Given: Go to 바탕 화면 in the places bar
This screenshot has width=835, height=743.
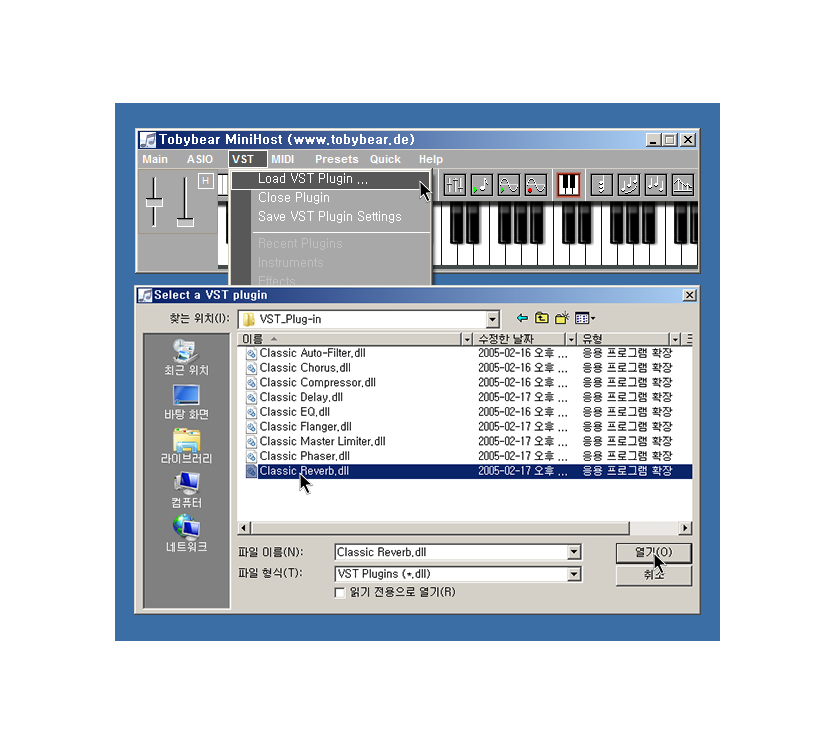Looking at the screenshot, I should coord(186,403).
